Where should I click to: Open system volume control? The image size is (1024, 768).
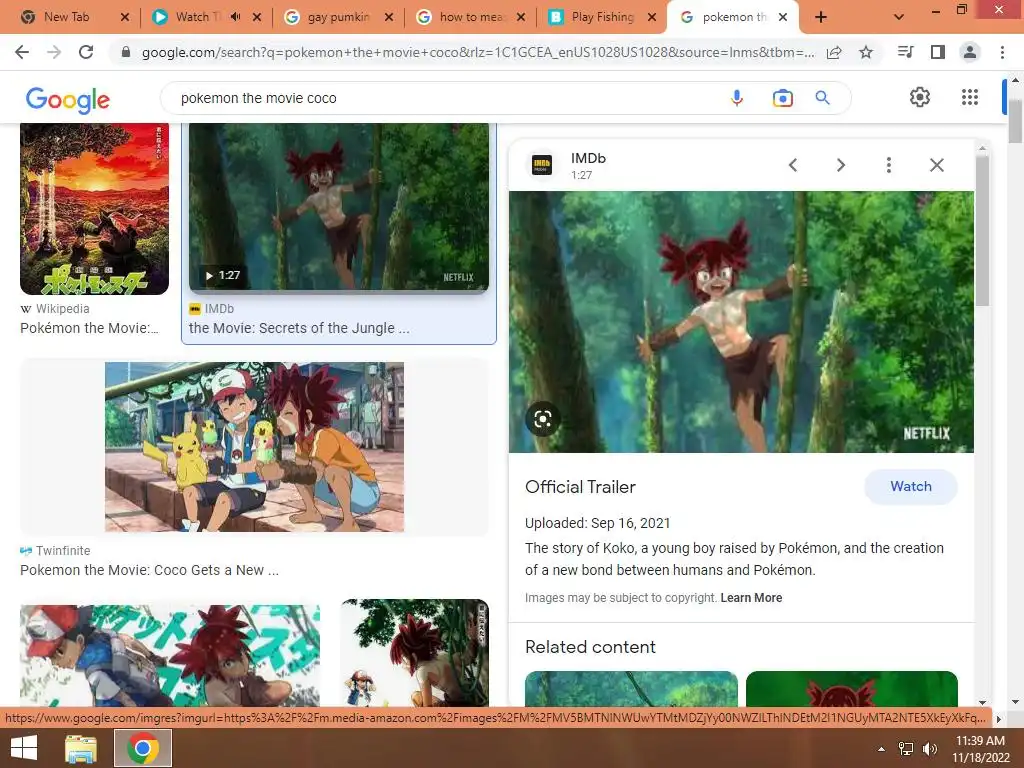tap(929, 748)
